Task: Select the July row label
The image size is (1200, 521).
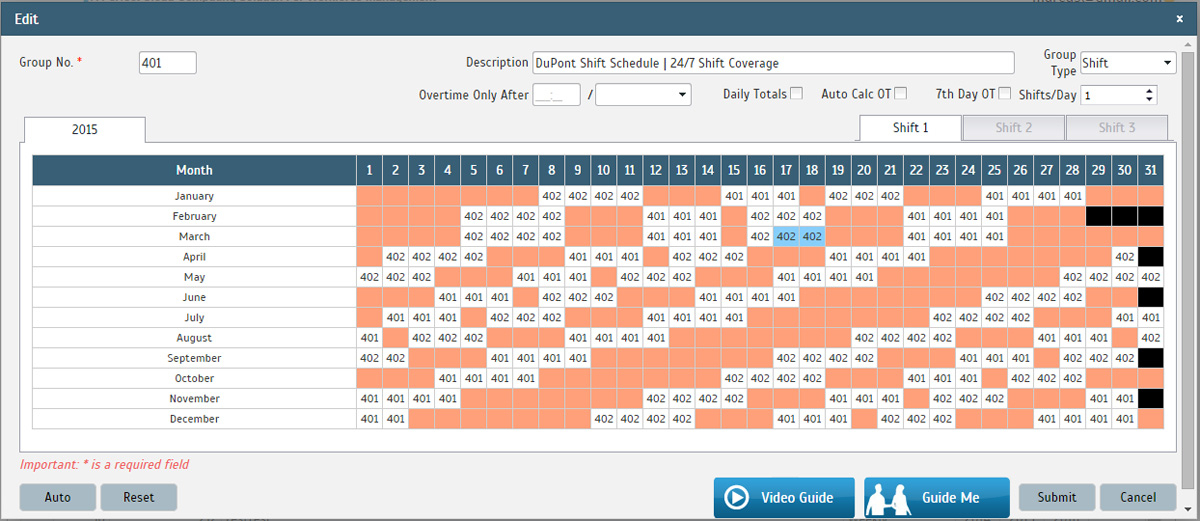Action: point(195,318)
